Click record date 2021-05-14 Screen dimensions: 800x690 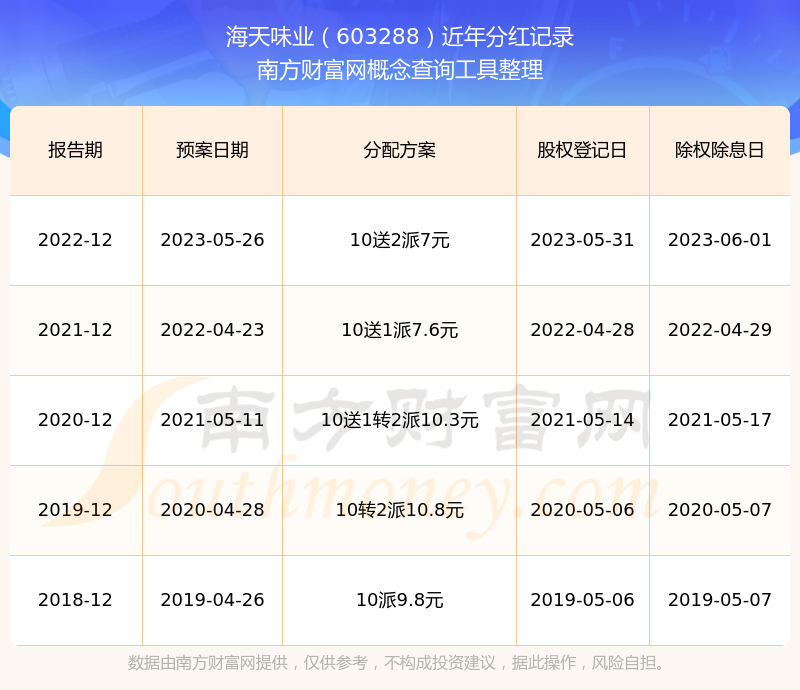(582, 420)
